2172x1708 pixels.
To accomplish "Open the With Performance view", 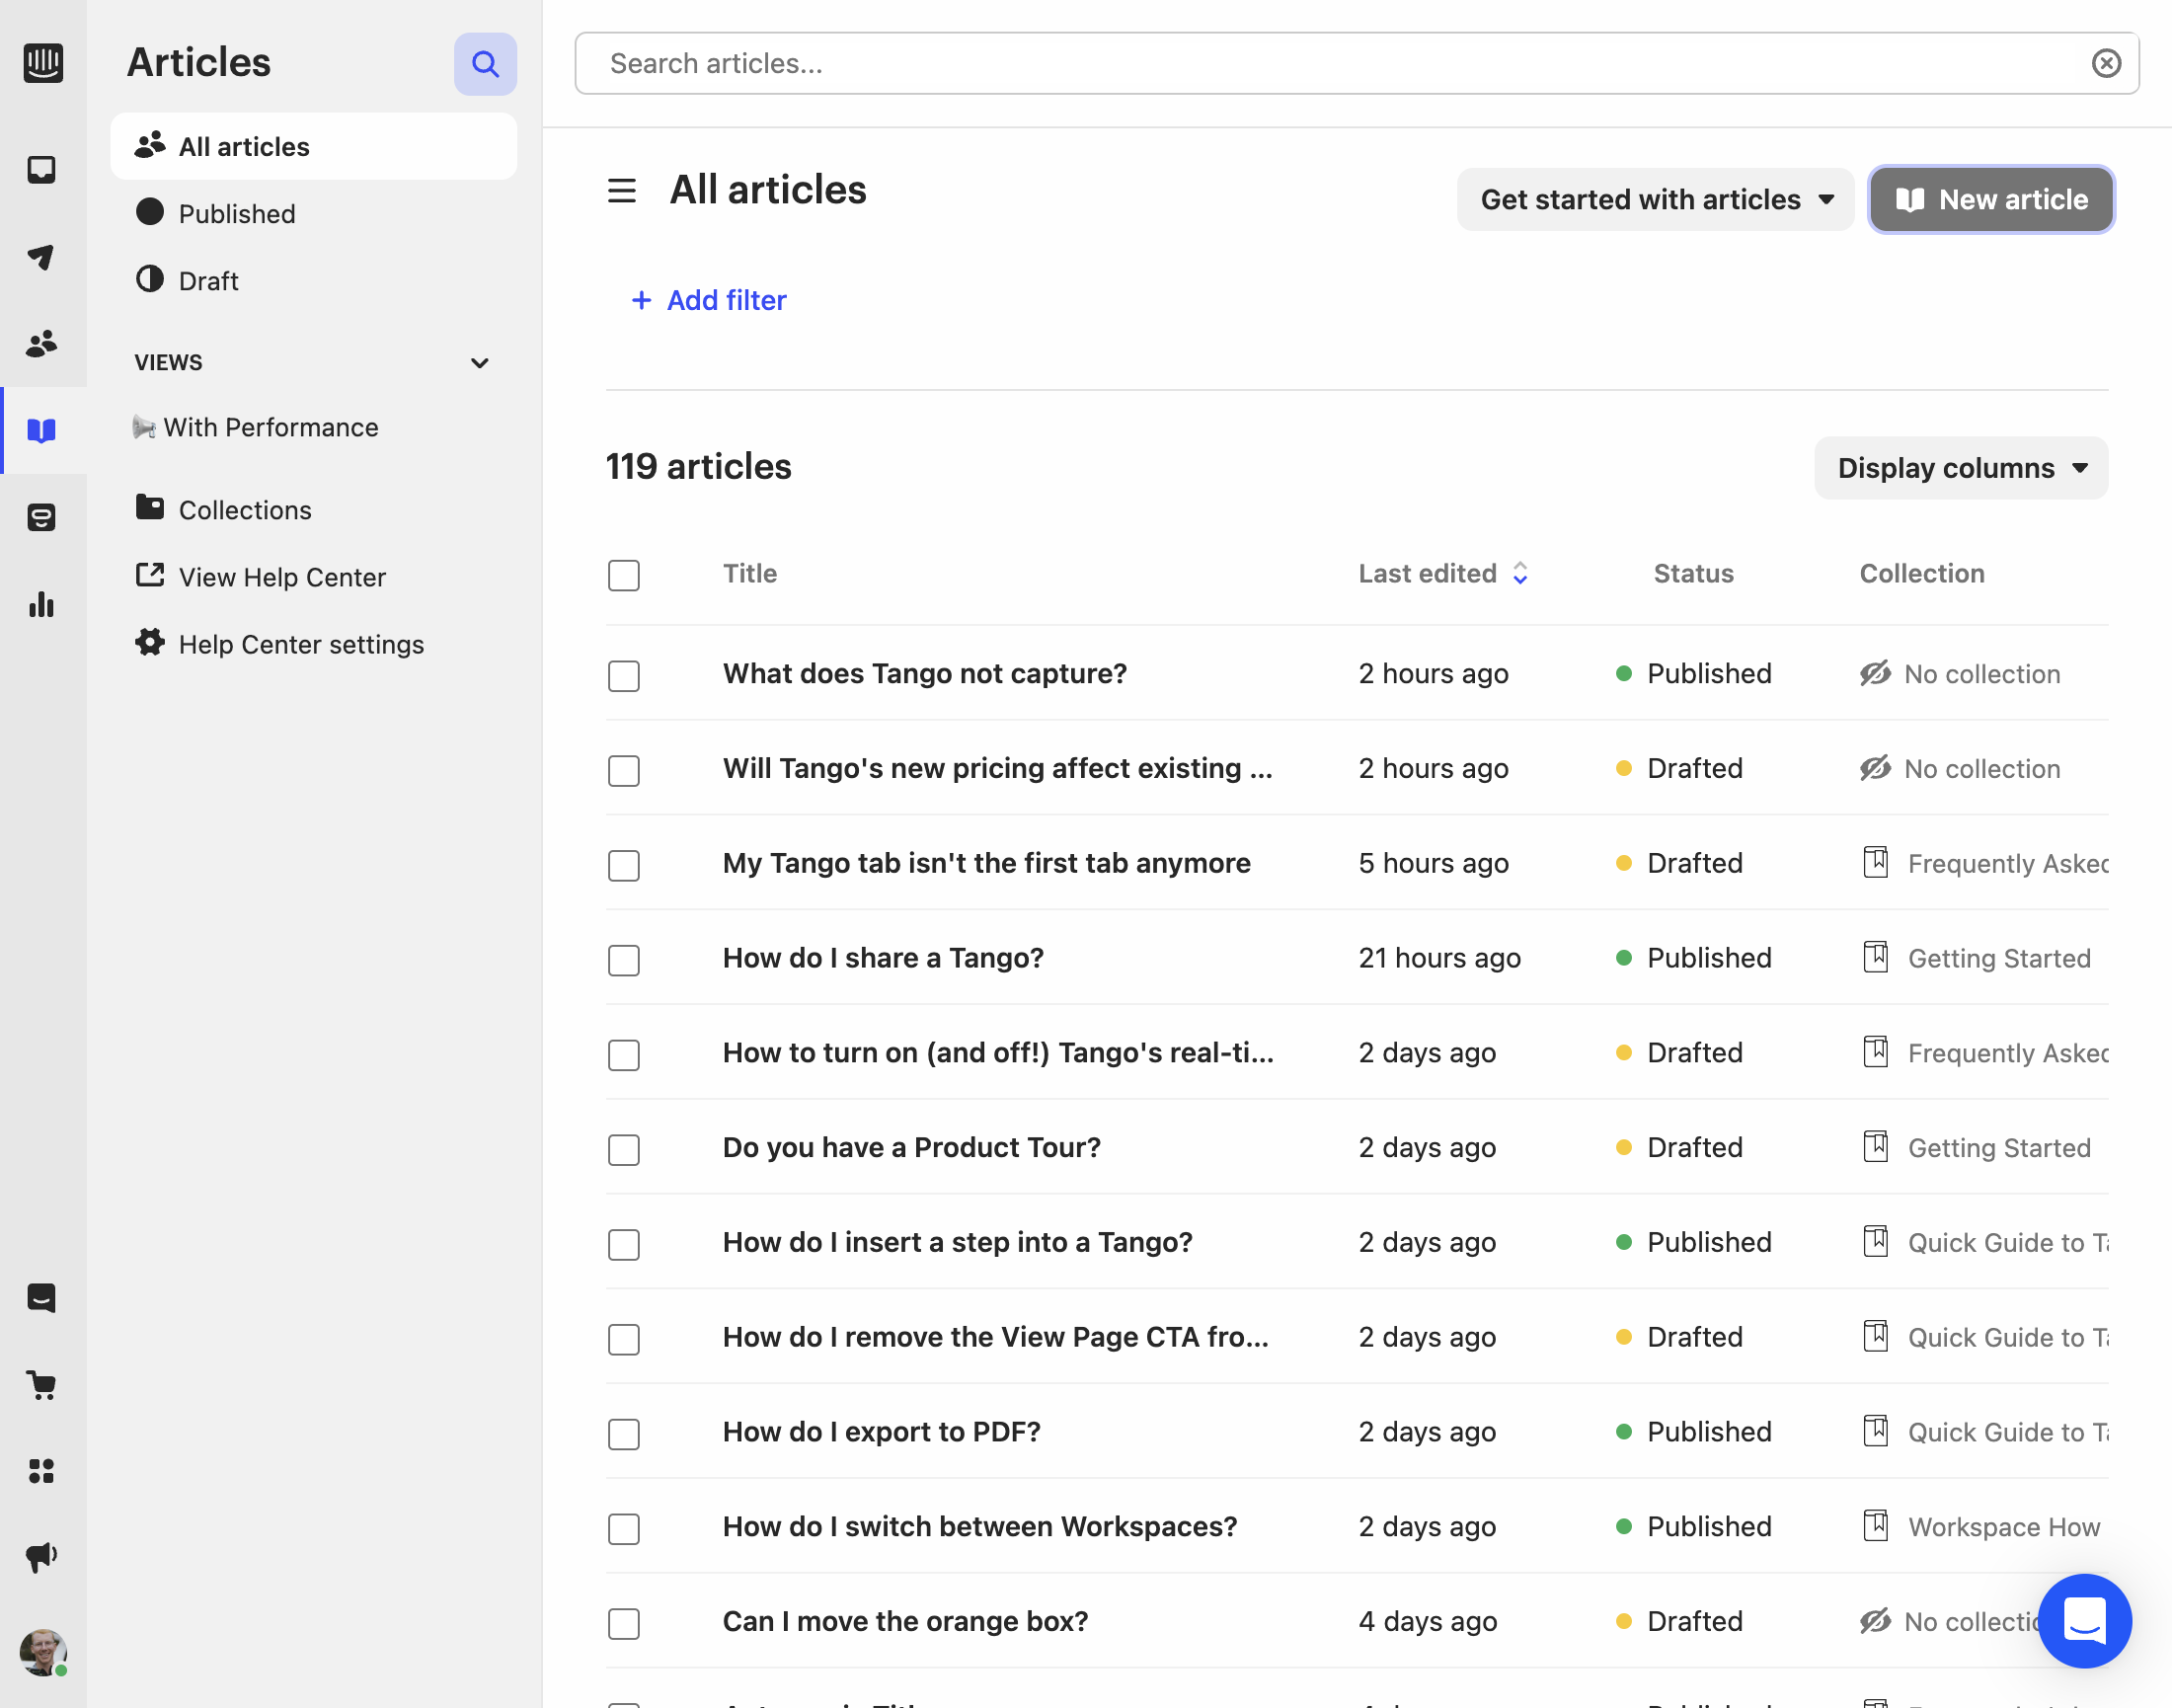I will pyautogui.click(x=256, y=428).
